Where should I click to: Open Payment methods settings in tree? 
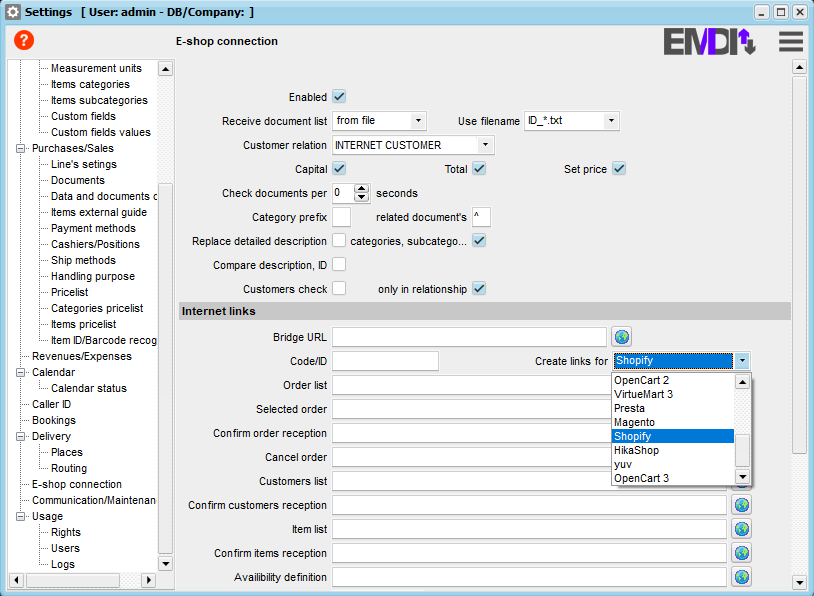[x=93, y=228]
